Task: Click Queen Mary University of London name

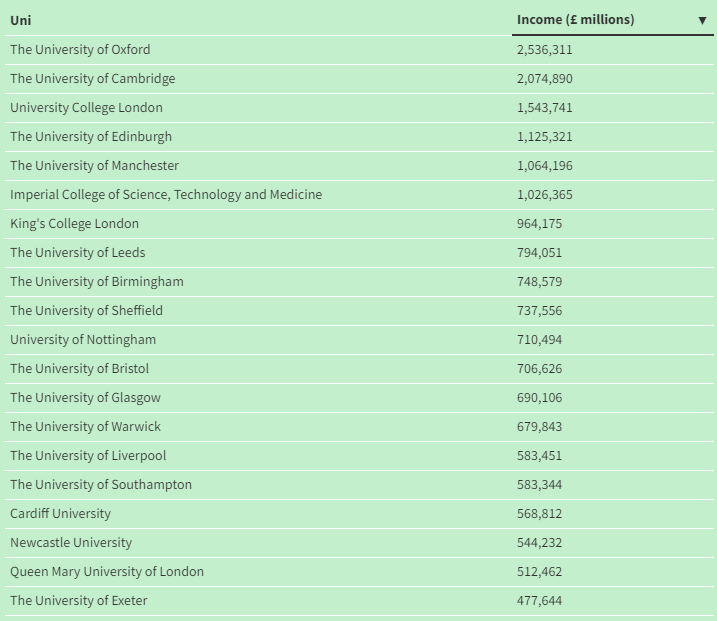Action: tap(107, 572)
